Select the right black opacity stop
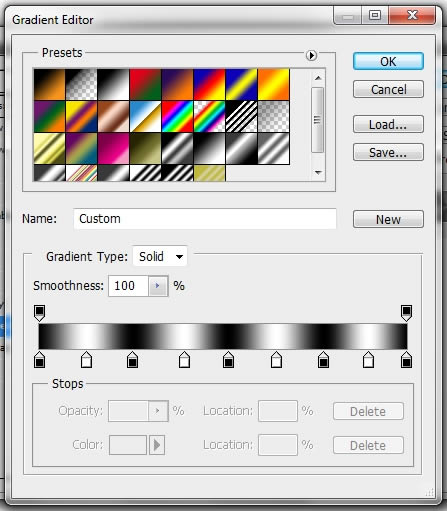 pyautogui.click(x=406, y=313)
